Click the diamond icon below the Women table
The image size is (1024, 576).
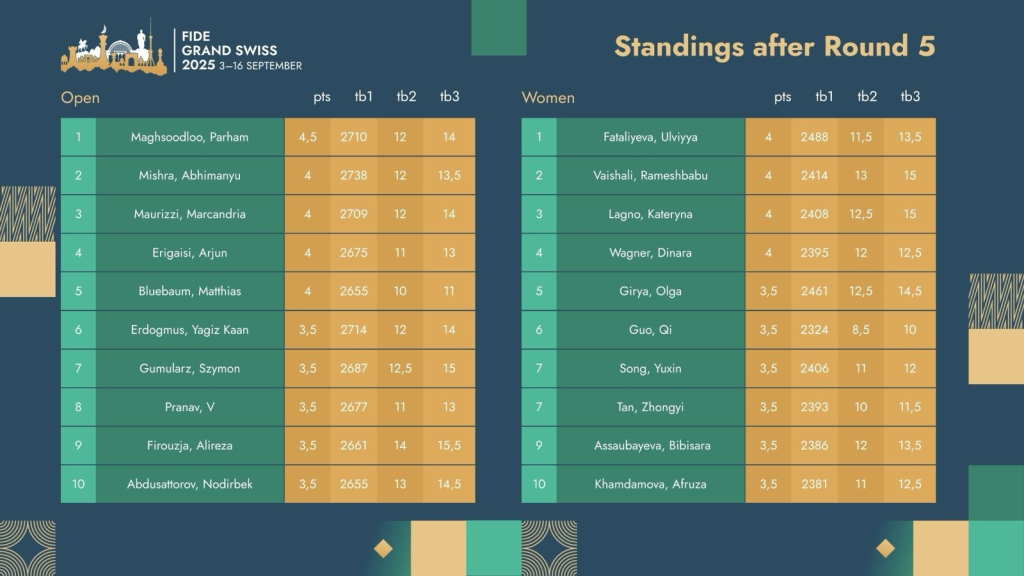click(885, 548)
